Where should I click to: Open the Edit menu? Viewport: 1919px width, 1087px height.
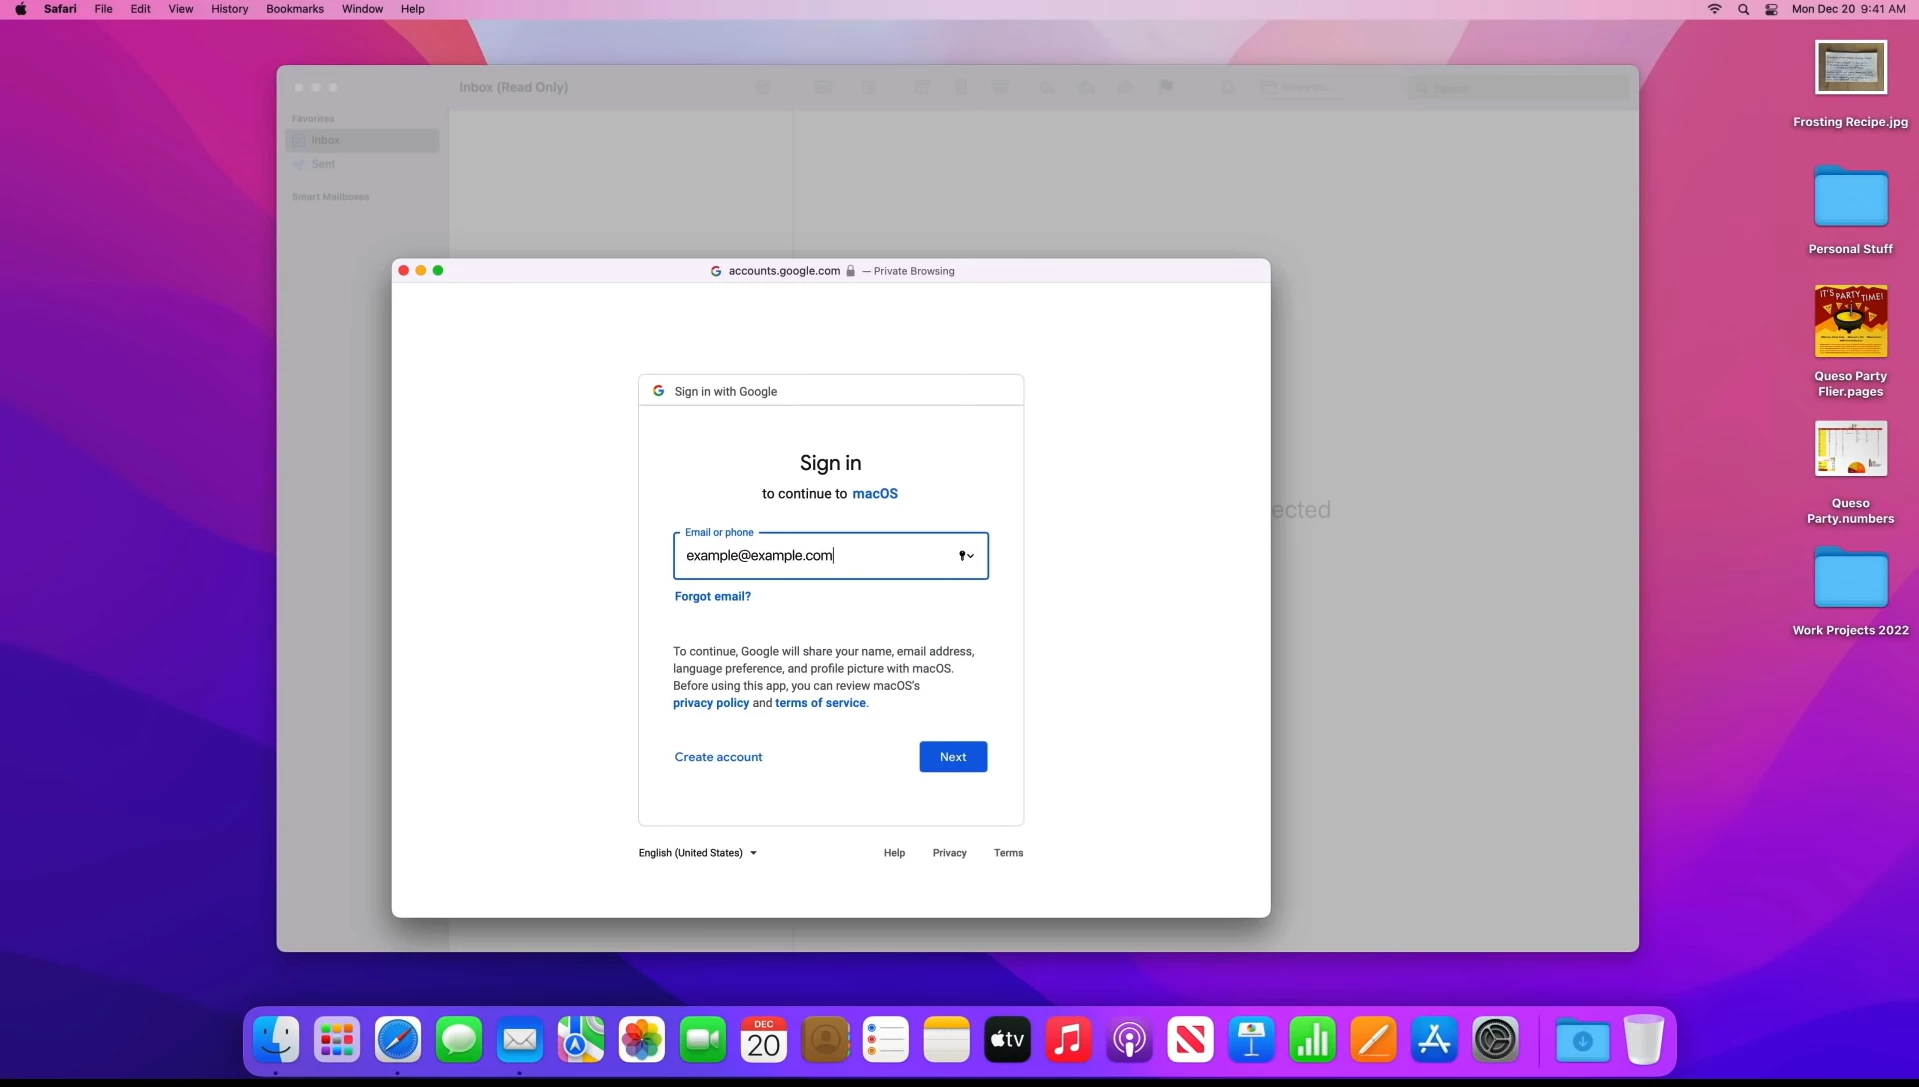[x=140, y=9]
